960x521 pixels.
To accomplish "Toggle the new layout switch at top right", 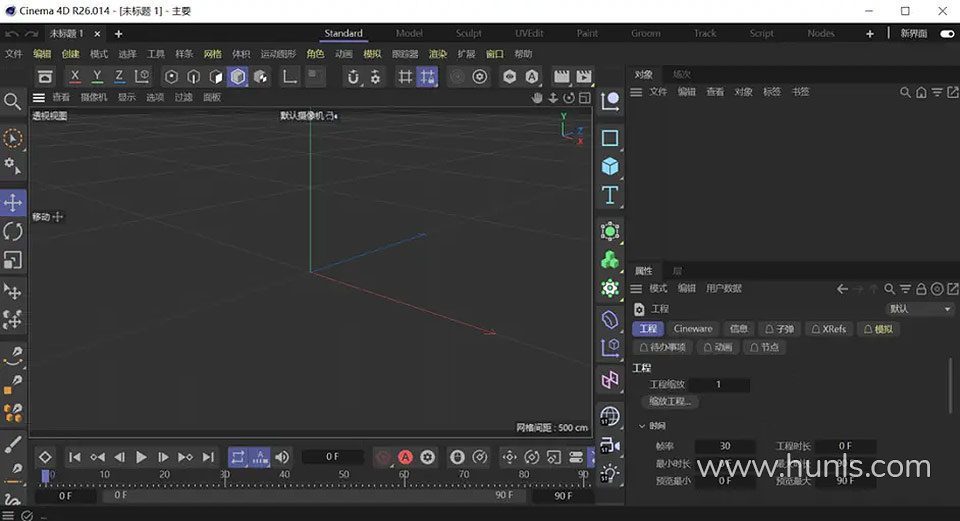I will (x=946, y=33).
